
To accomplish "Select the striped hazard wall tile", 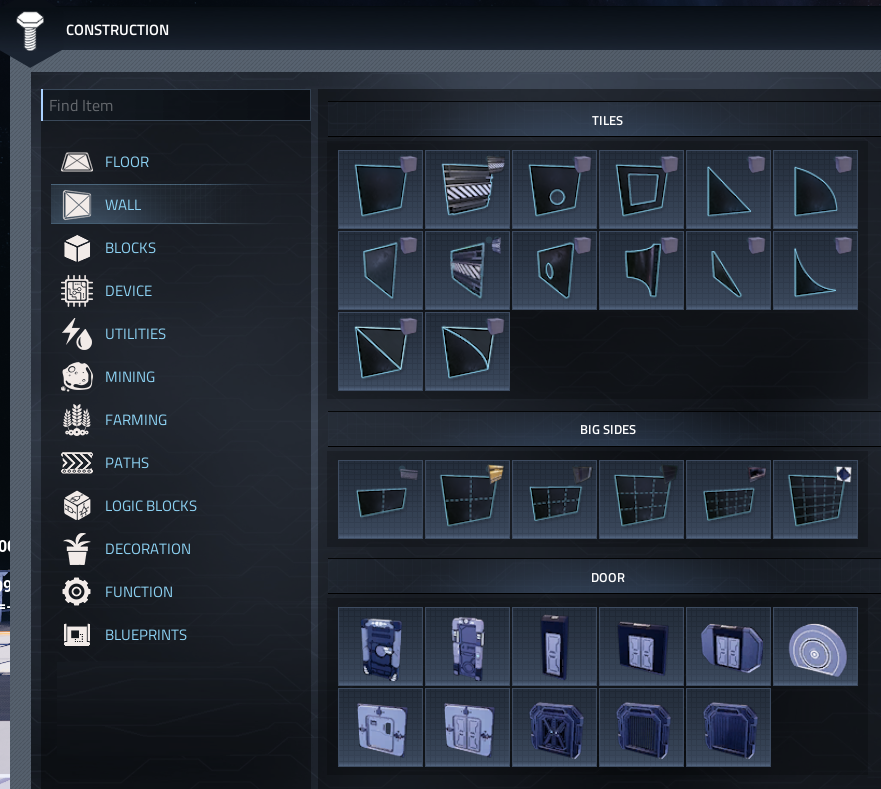I will 467,189.
